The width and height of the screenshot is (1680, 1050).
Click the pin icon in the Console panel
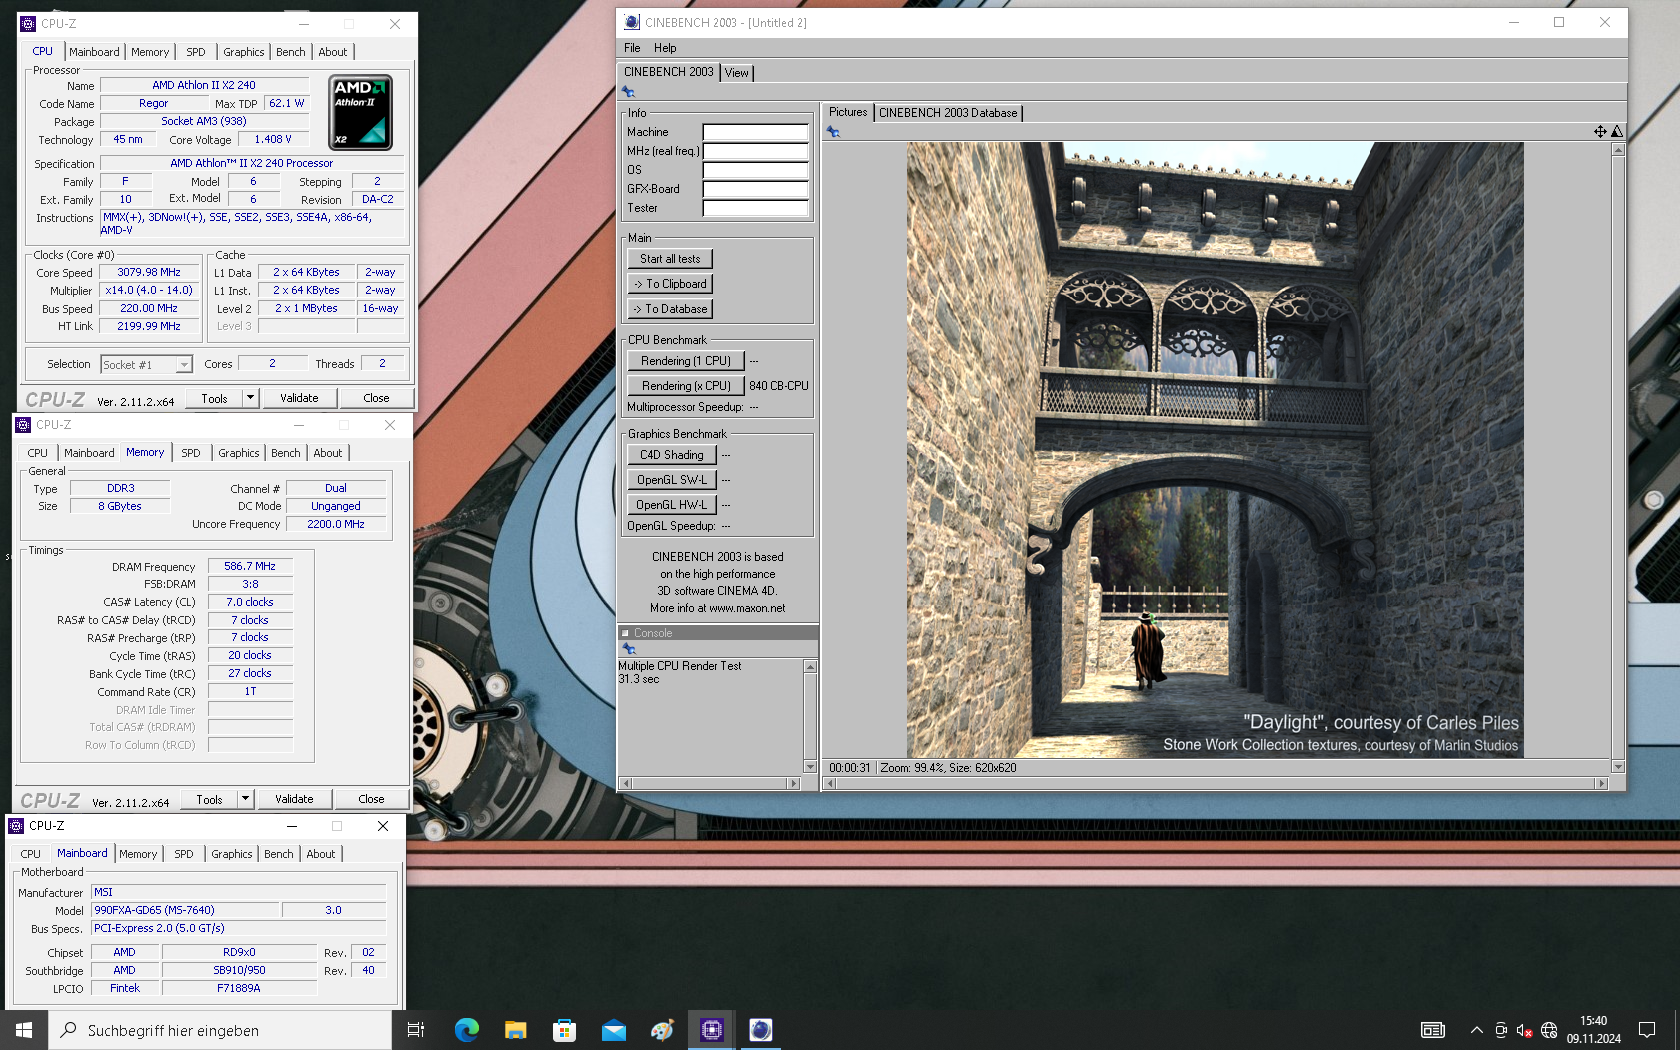tap(629, 649)
